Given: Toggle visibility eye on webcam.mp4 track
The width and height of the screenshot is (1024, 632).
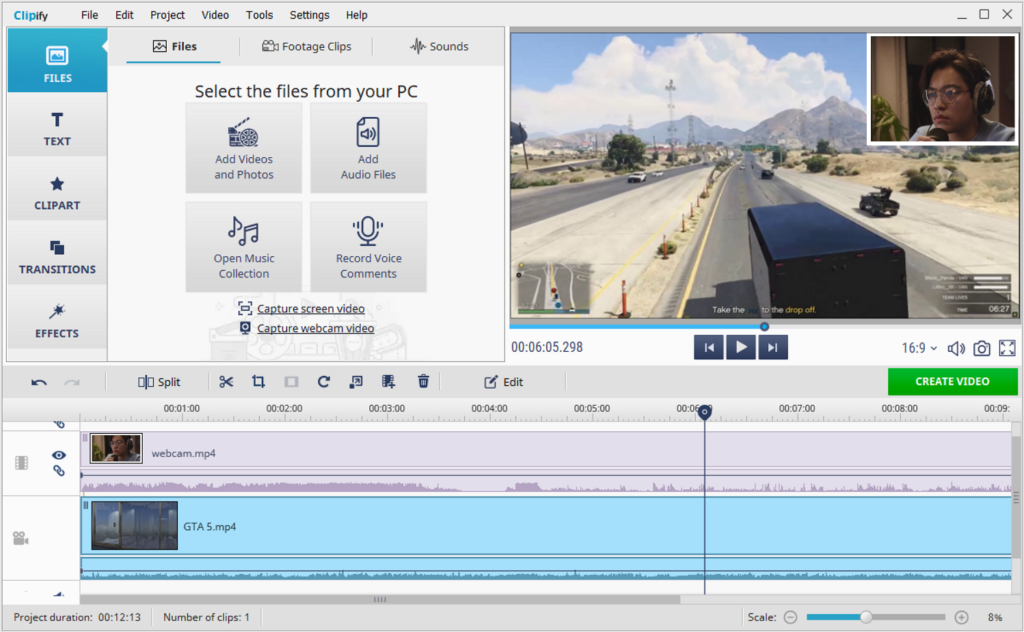Looking at the screenshot, I should click(59, 455).
